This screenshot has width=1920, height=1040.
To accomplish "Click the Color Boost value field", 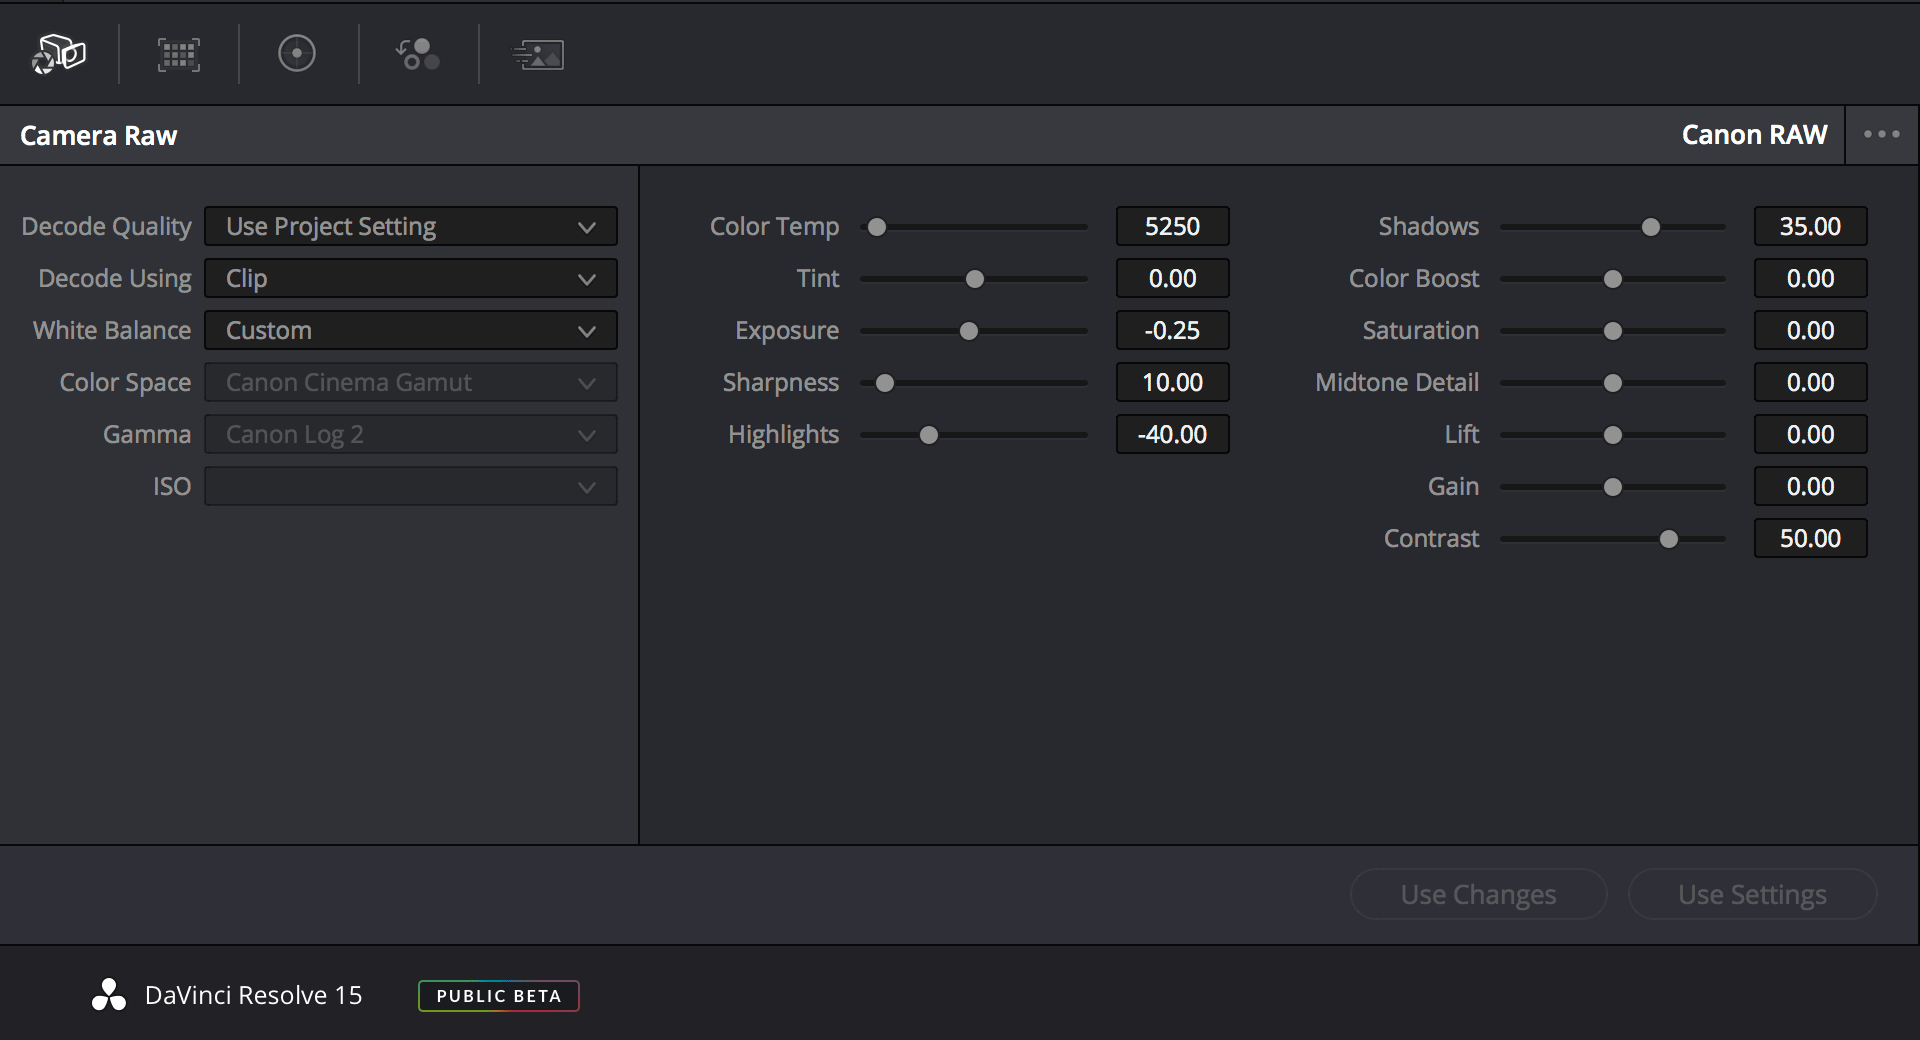I will coord(1811,278).
